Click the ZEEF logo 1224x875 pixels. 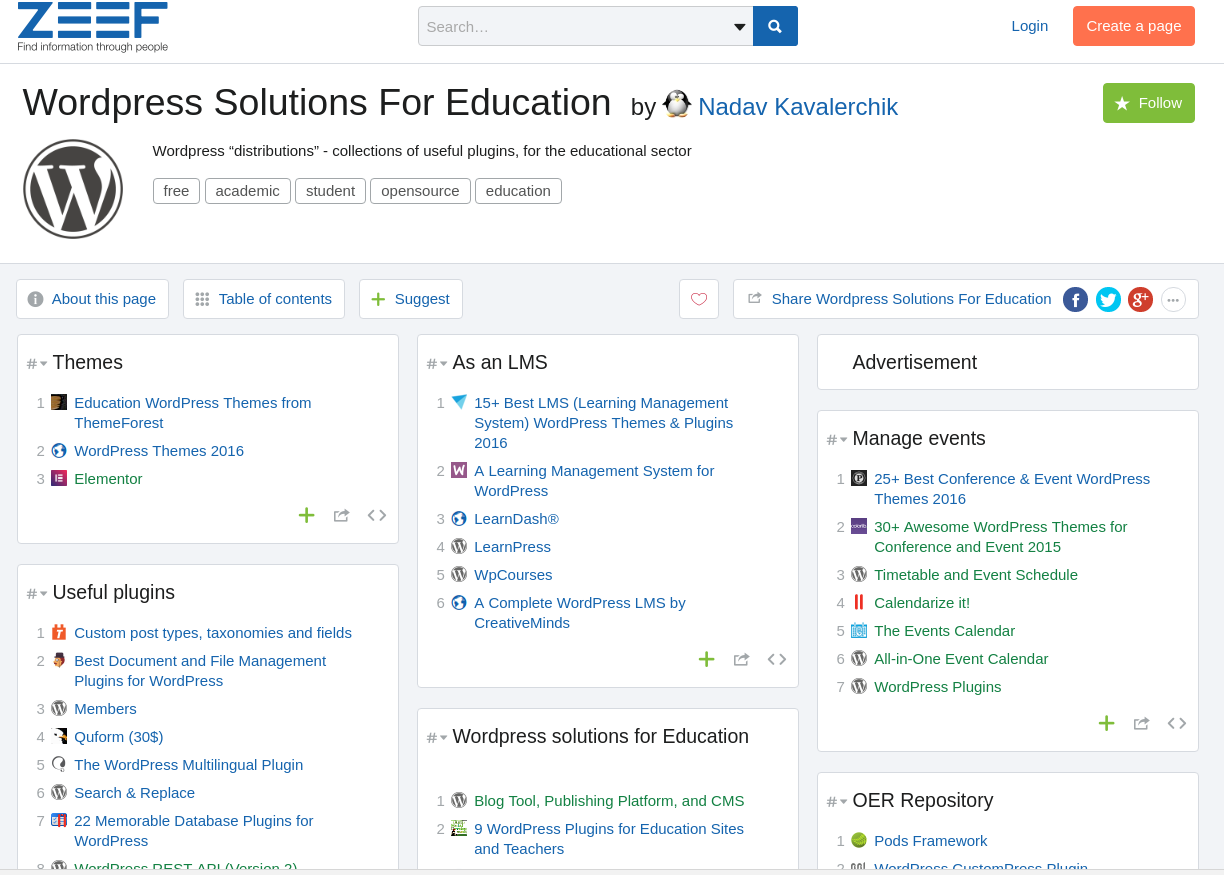pos(92,27)
